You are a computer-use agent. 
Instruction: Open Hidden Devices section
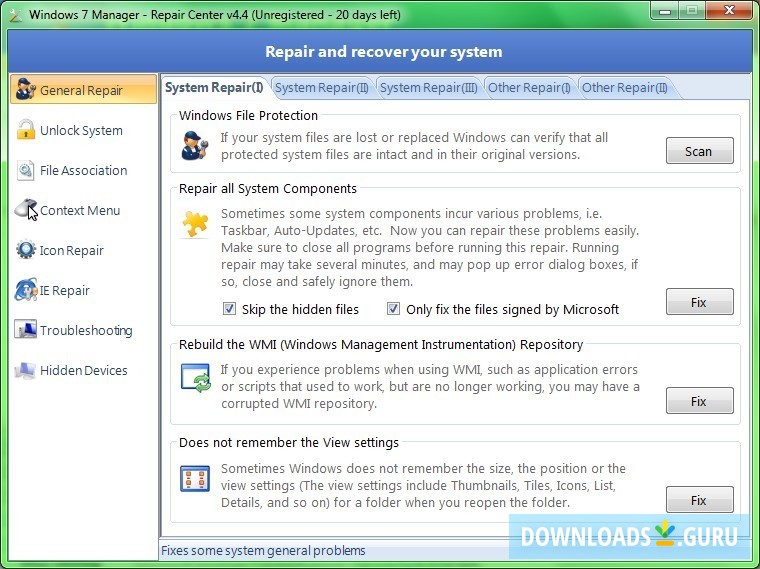tap(84, 370)
